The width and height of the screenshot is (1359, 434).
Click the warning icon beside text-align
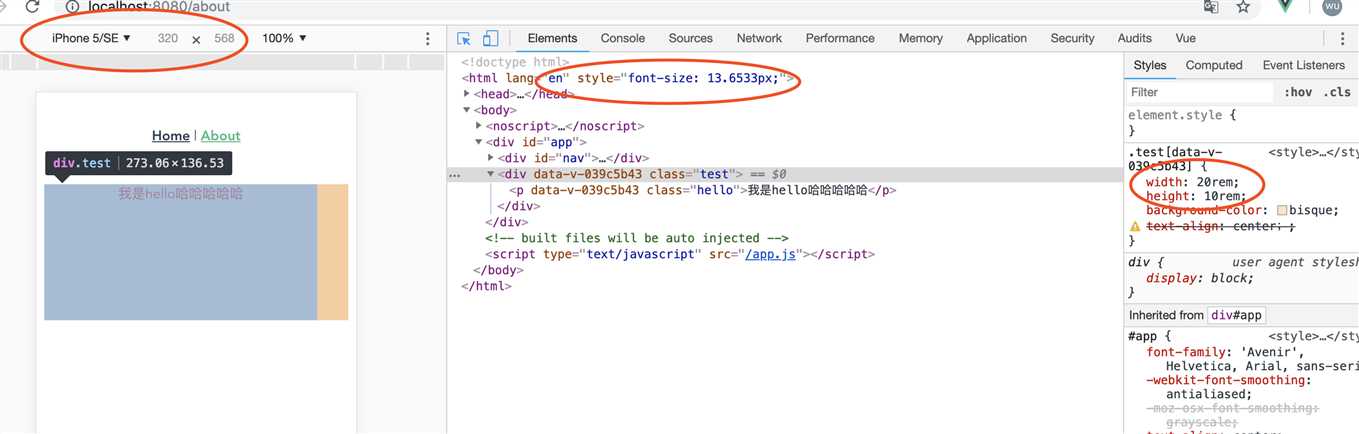1135,227
